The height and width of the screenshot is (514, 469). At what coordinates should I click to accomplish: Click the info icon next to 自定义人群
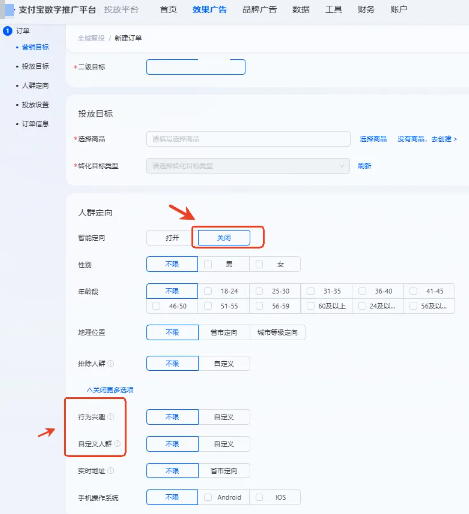pyautogui.click(x=117, y=444)
